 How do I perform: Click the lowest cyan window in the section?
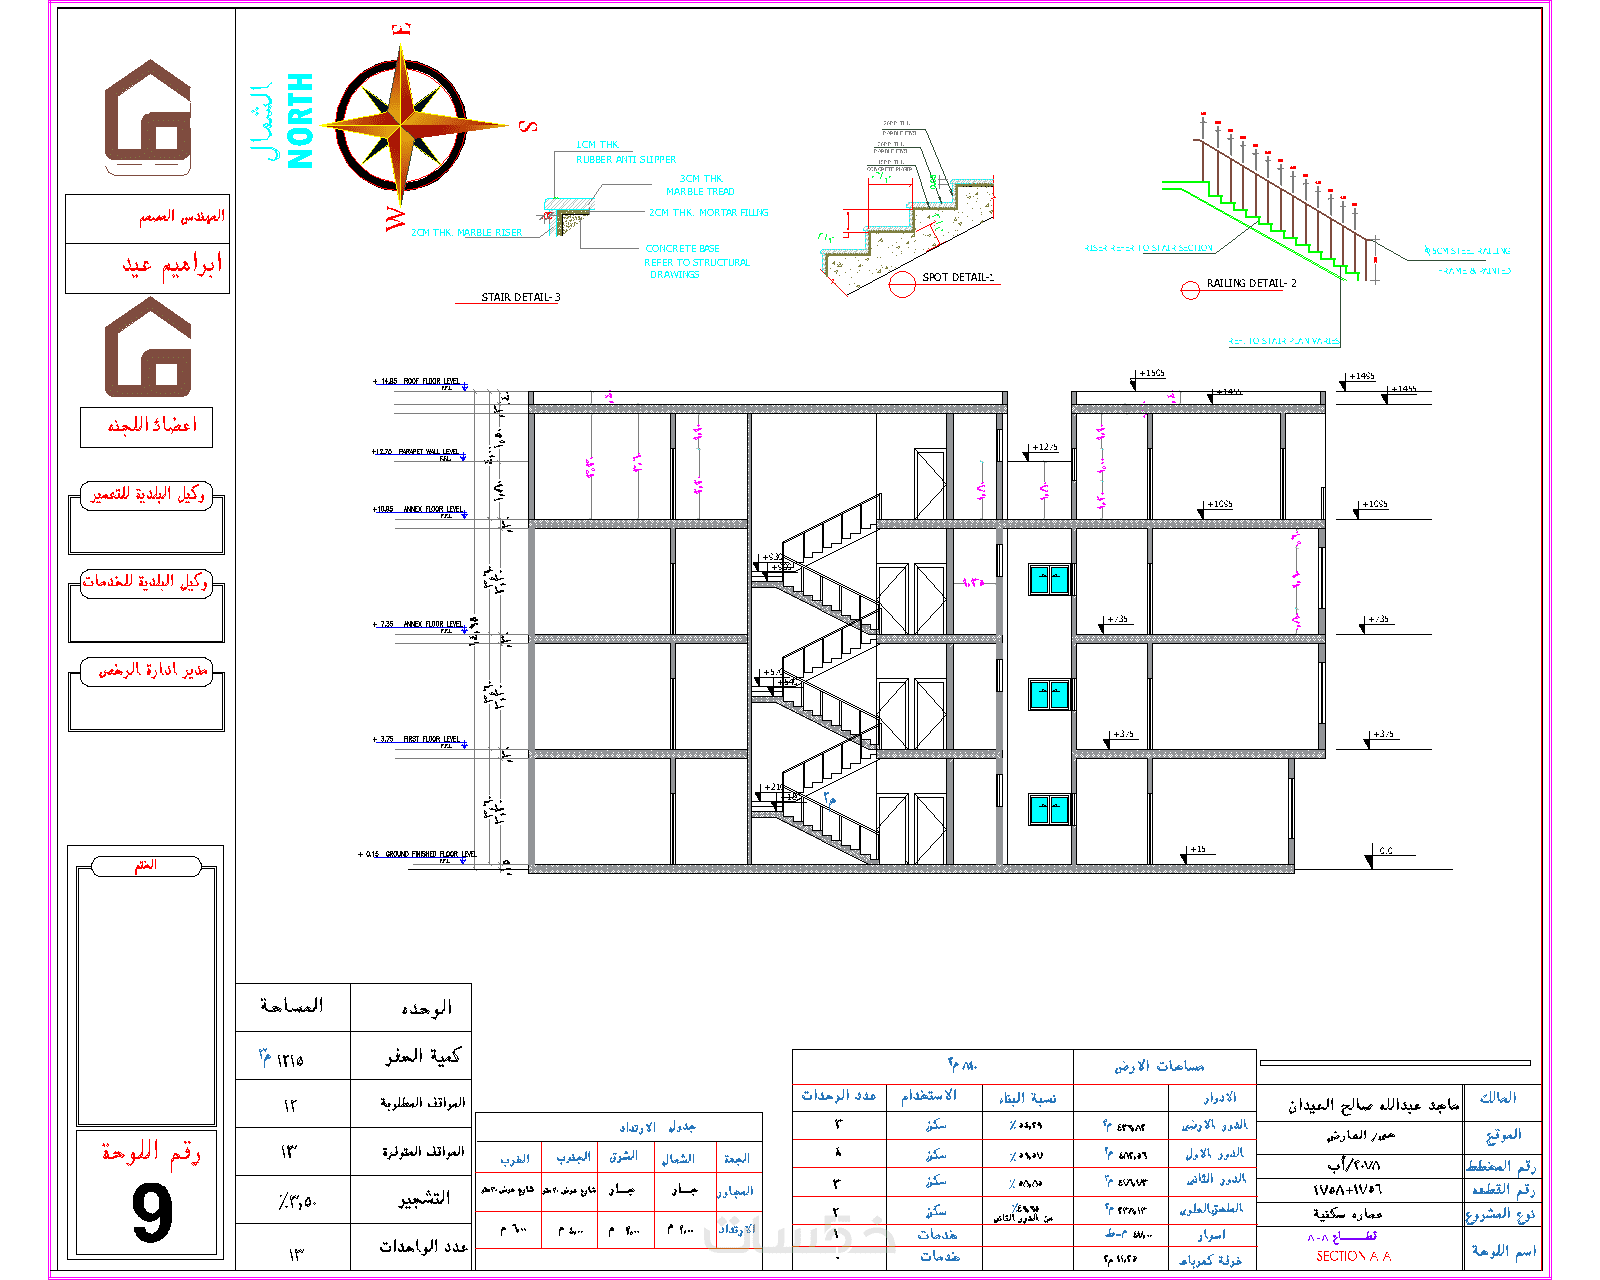[x=1050, y=809]
